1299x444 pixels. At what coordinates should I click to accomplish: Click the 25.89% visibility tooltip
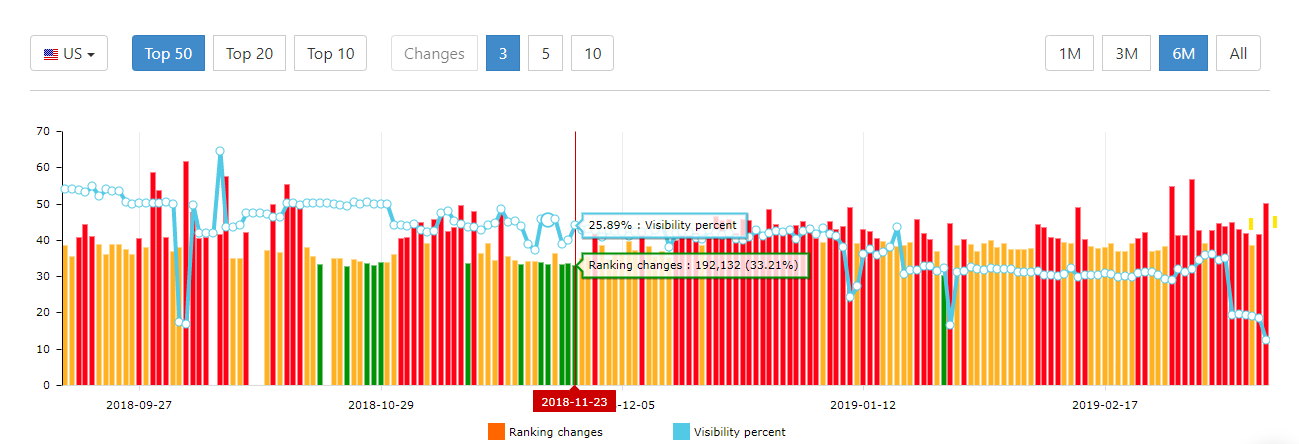pos(663,225)
